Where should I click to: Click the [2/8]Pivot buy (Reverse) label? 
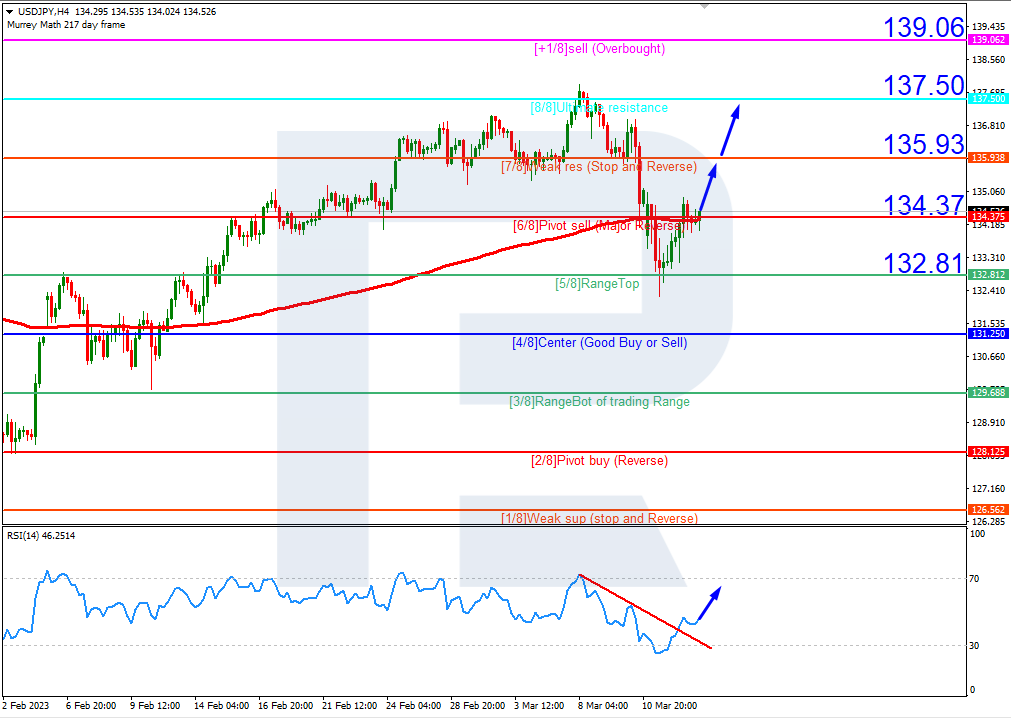(x=598, y=461)
